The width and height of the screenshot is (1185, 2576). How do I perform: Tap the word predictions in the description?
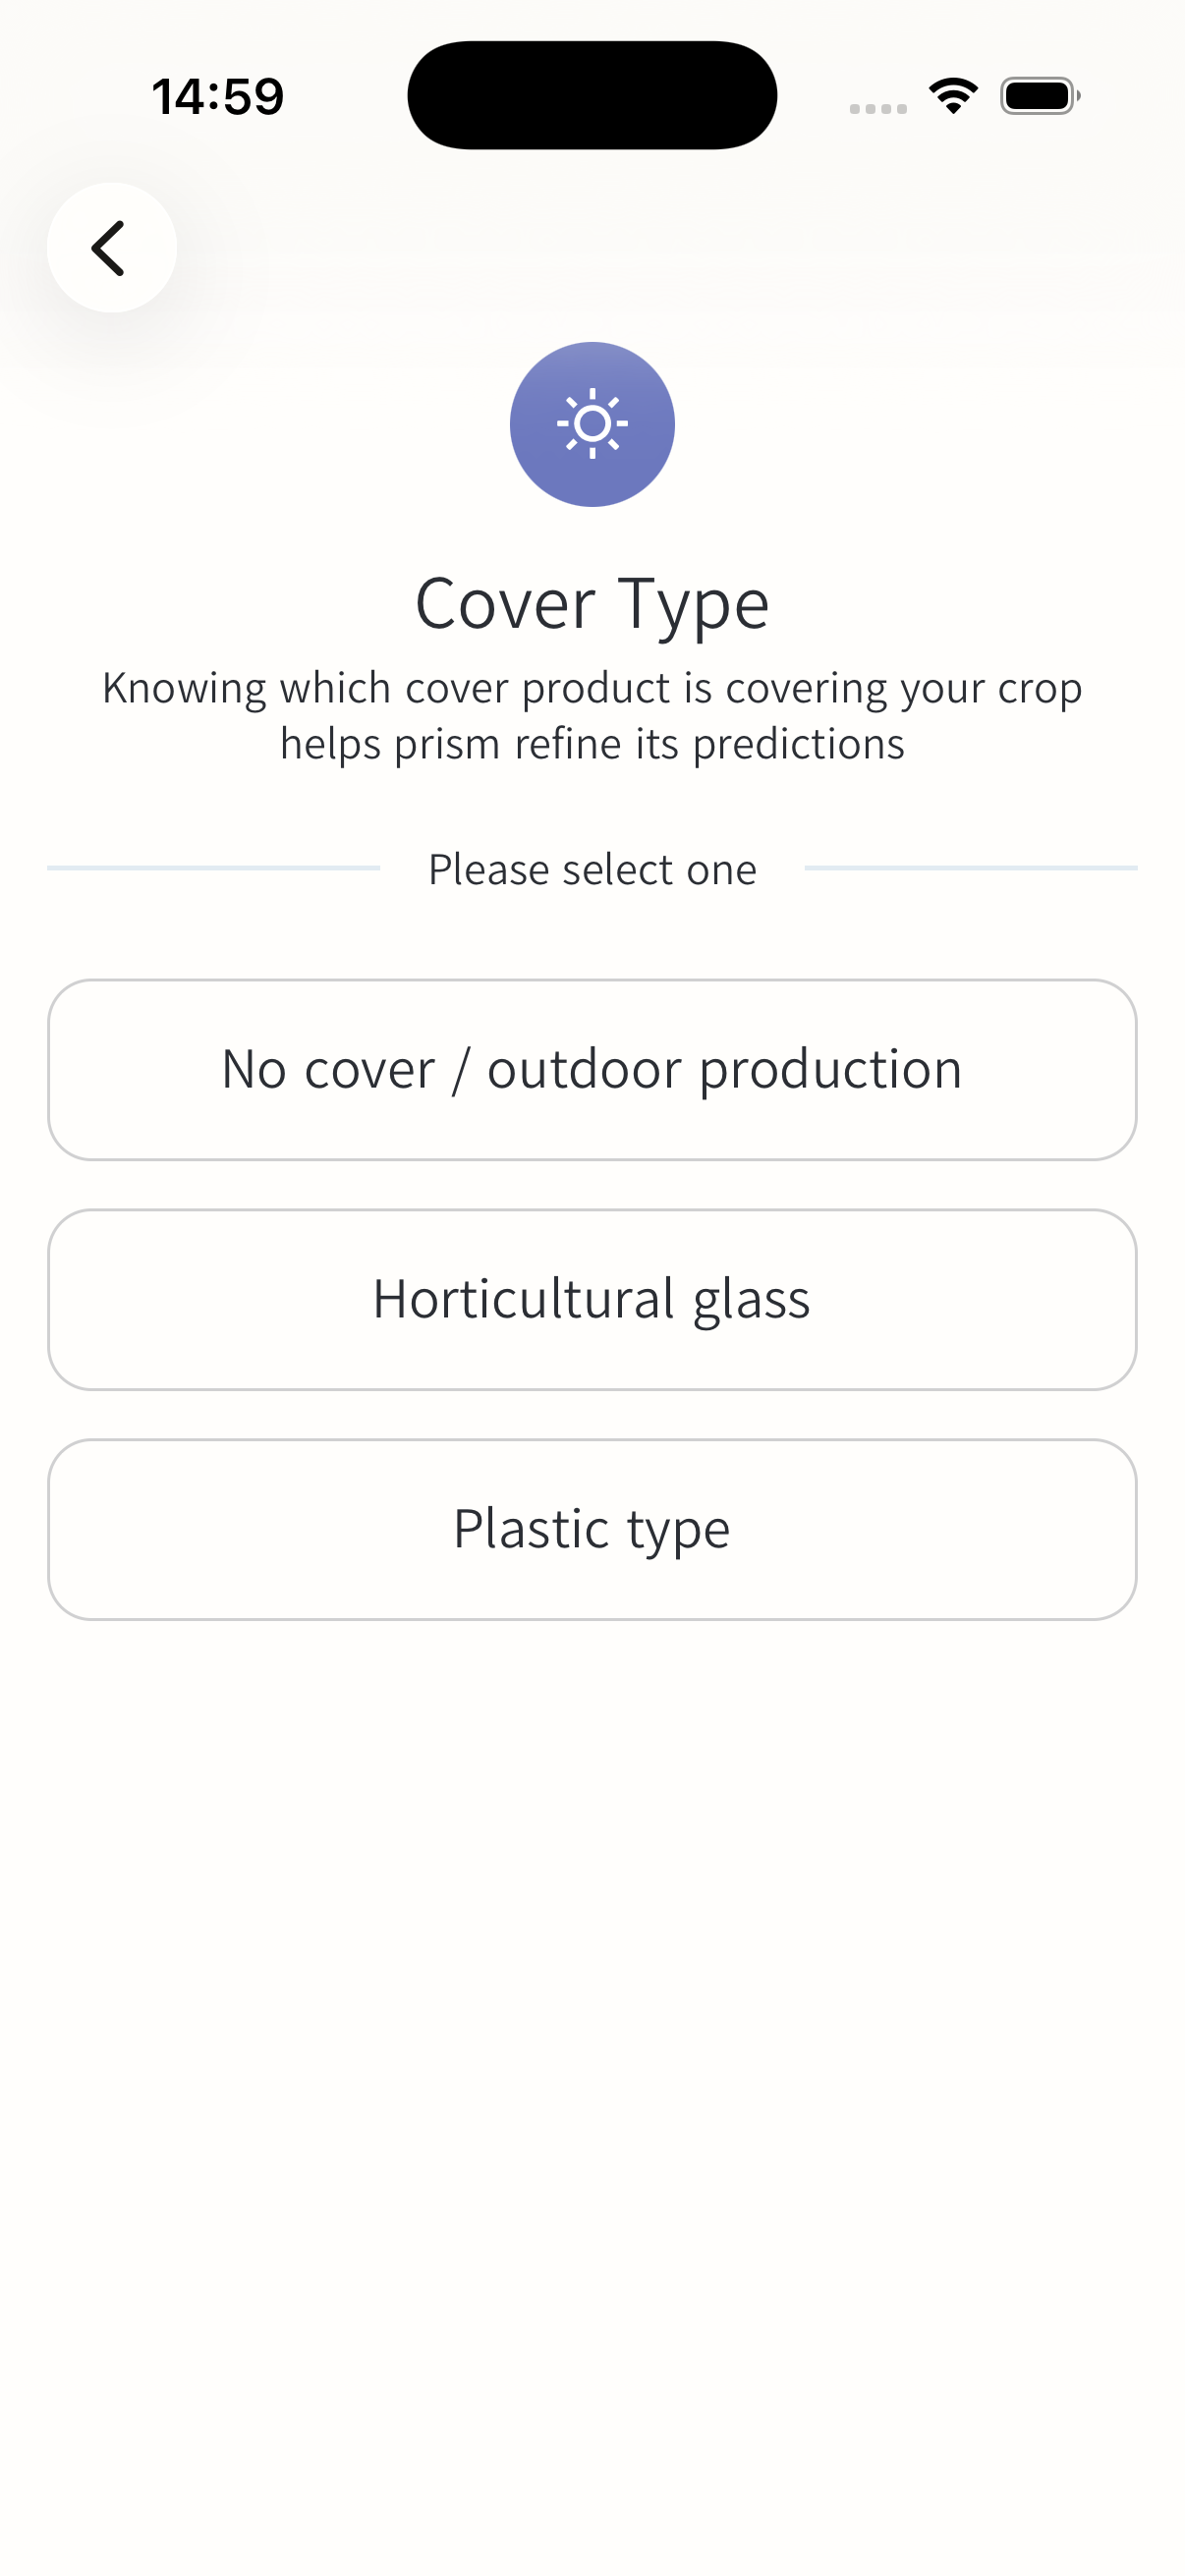798,744
